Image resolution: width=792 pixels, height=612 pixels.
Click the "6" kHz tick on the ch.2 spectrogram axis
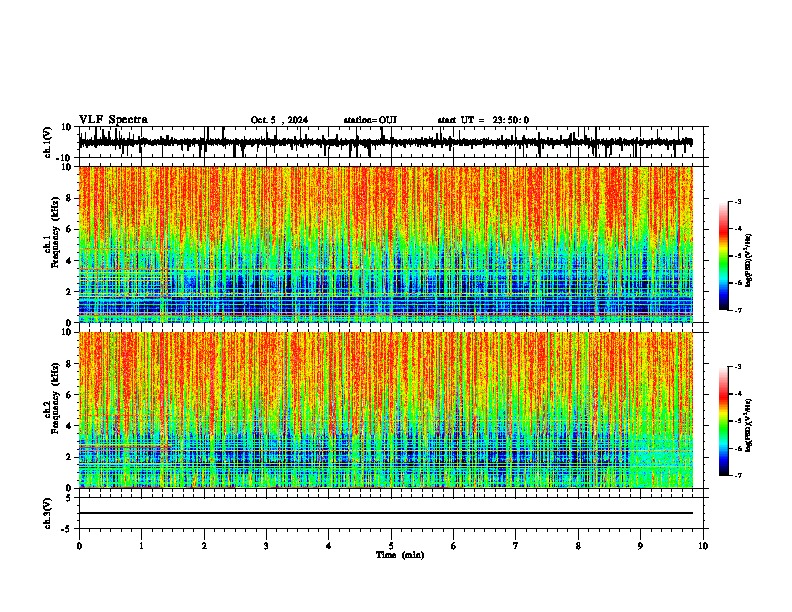coord(69,394)
